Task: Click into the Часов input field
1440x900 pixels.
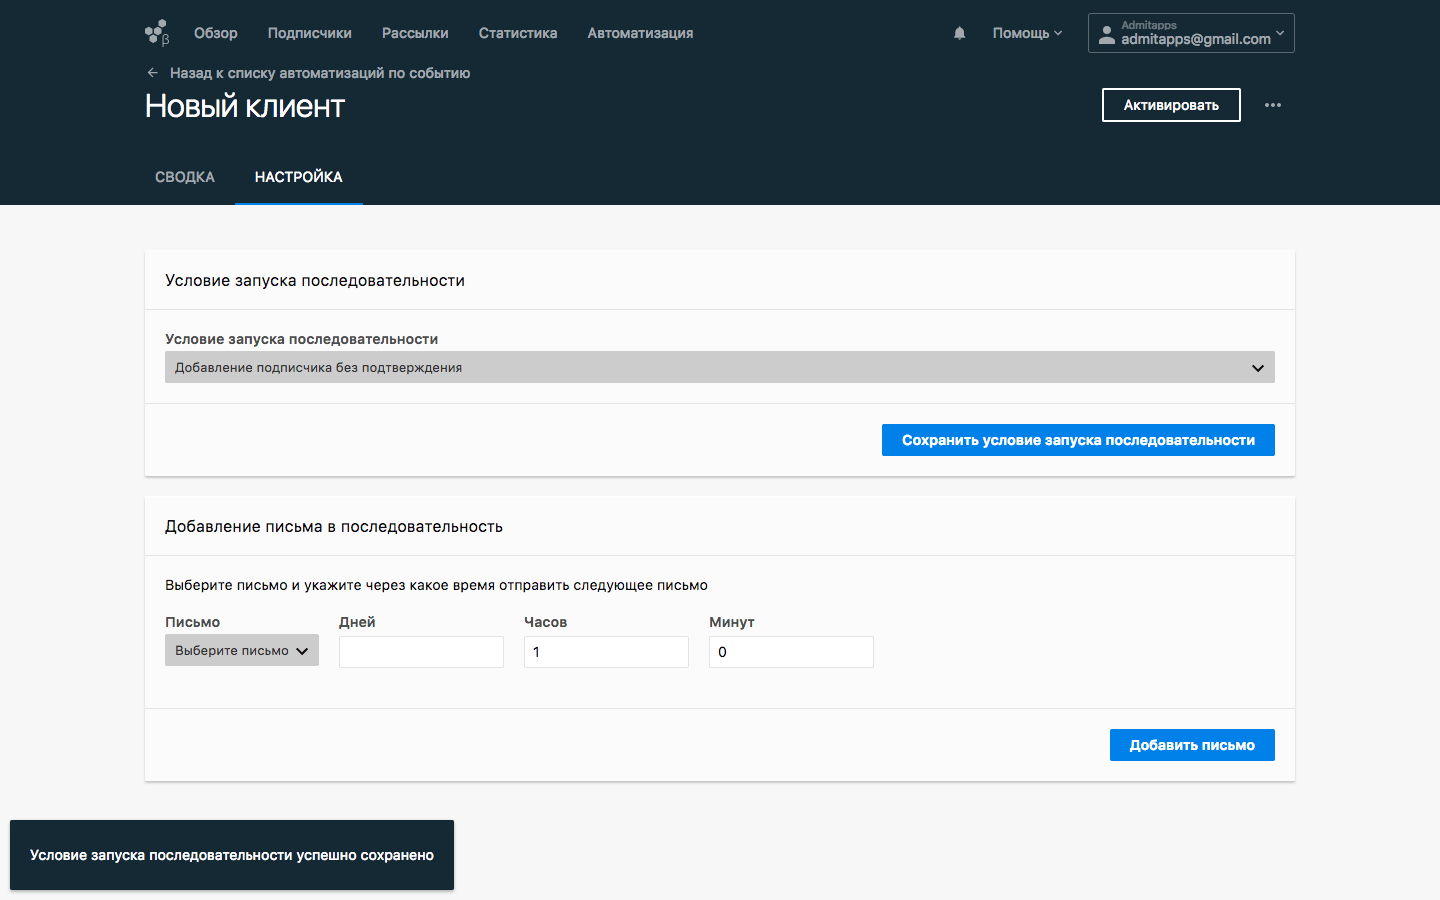Action: click(606, 652)
